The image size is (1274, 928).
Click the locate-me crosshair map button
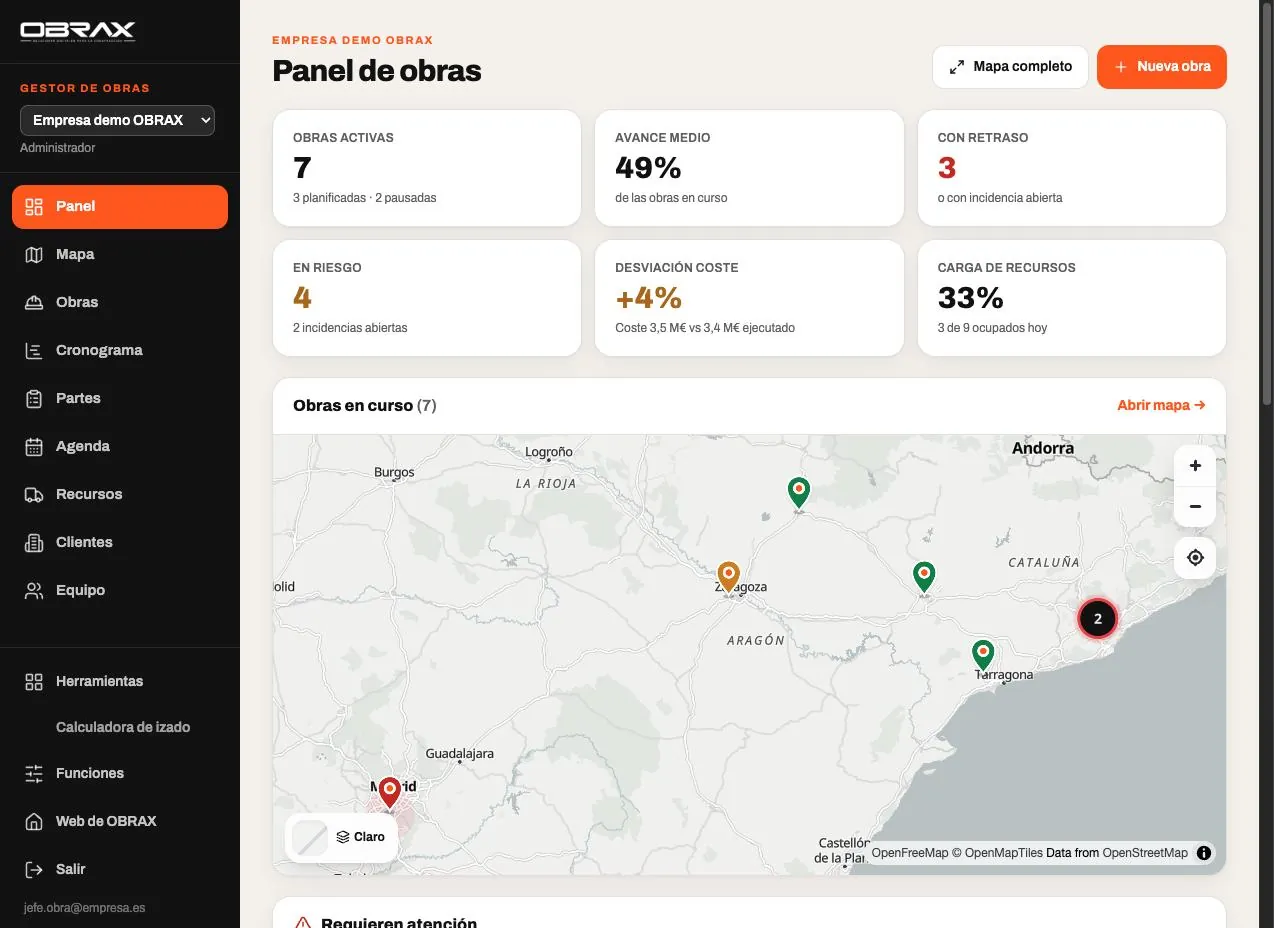pyautogui.click(x=1195, y=557)
